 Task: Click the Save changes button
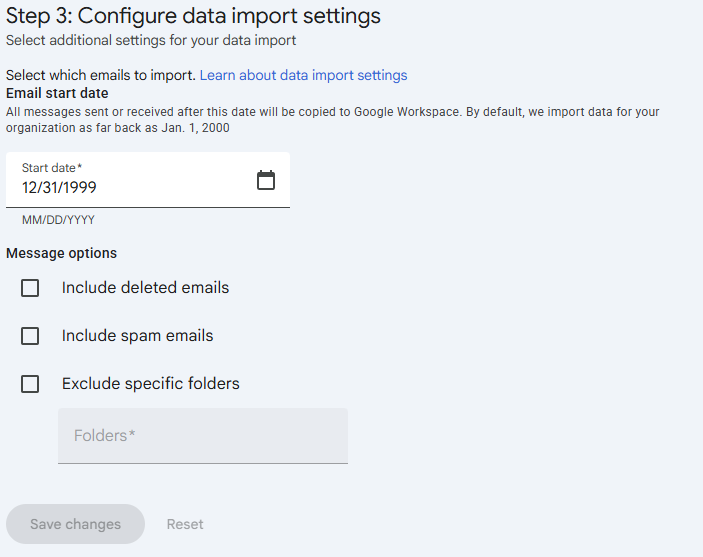75,524
